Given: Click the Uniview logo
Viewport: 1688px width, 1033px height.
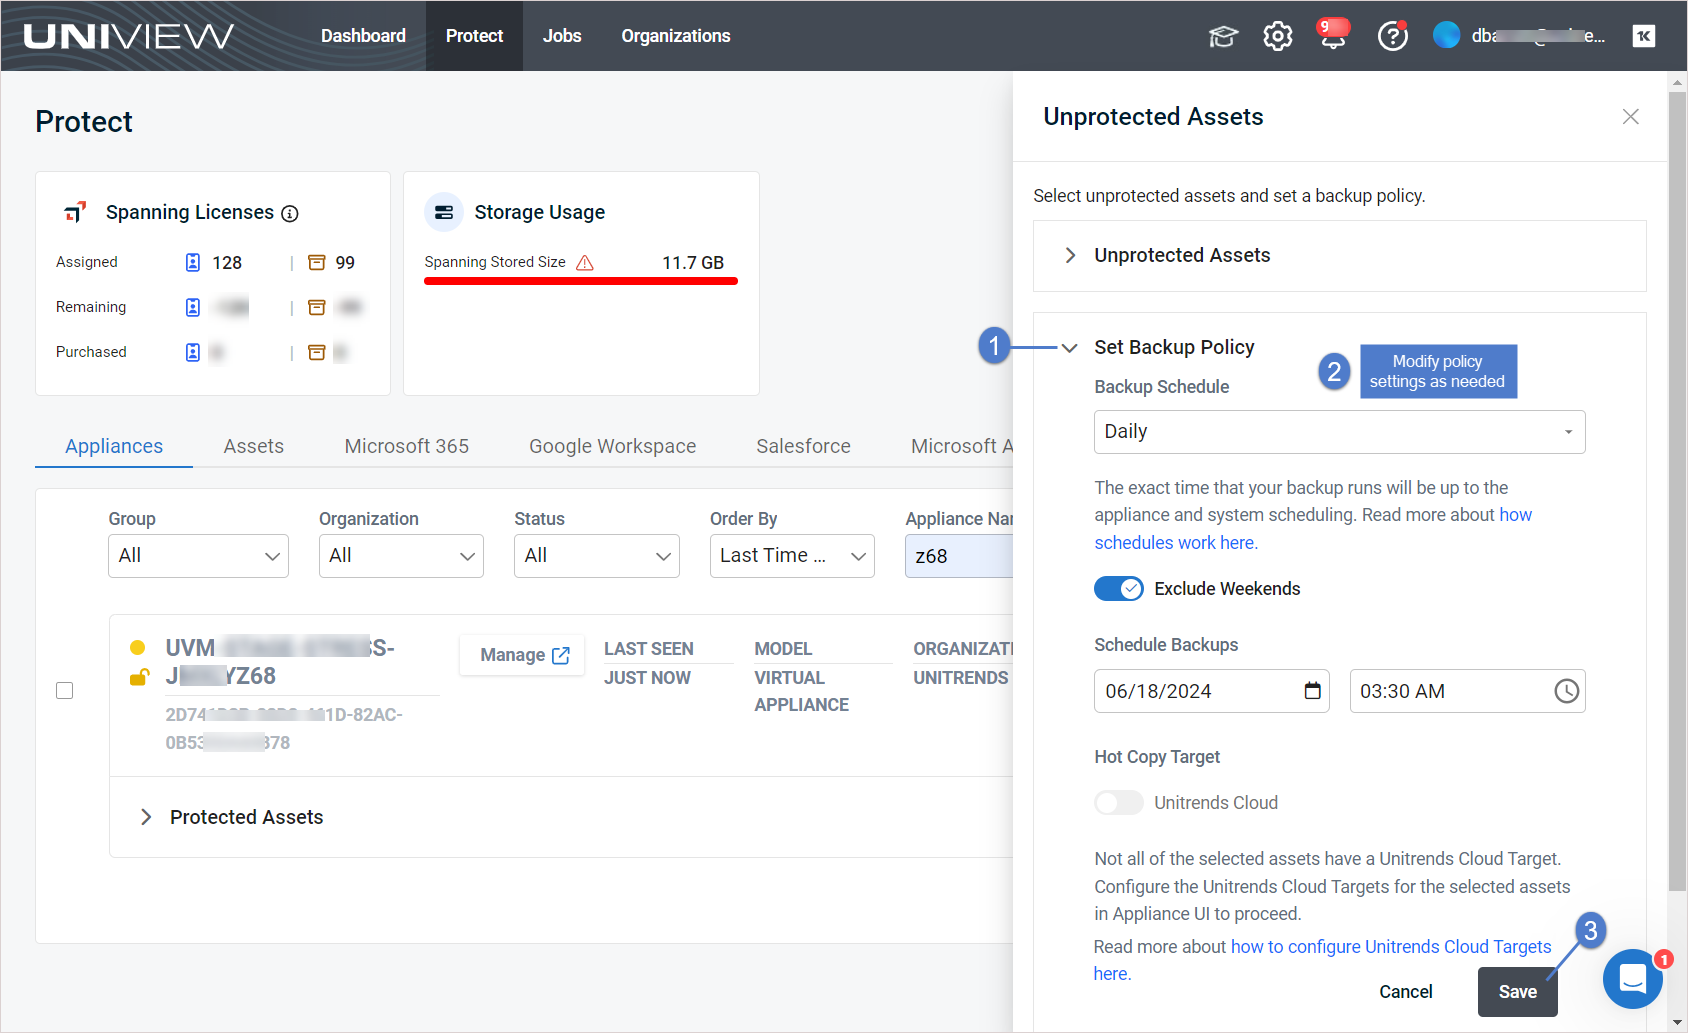Looking at the screenshot, I should click(x=128, y=36).
